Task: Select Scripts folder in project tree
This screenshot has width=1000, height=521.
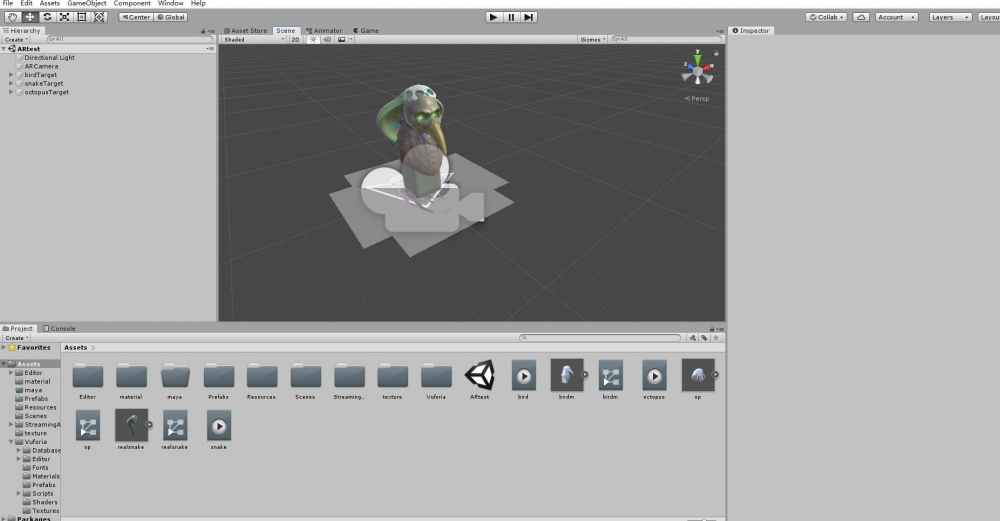Action: click(x=43, y=494)
